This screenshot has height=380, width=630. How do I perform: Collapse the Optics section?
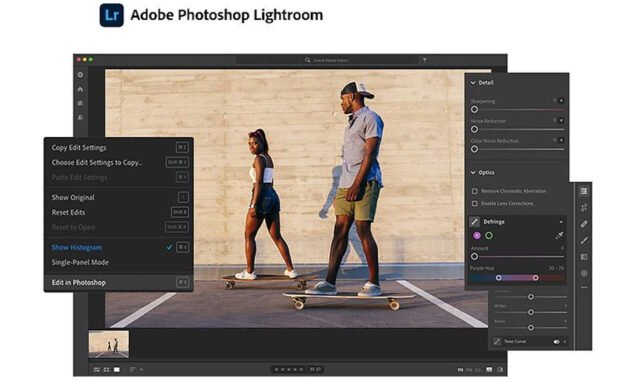click(x=473, y=173)
